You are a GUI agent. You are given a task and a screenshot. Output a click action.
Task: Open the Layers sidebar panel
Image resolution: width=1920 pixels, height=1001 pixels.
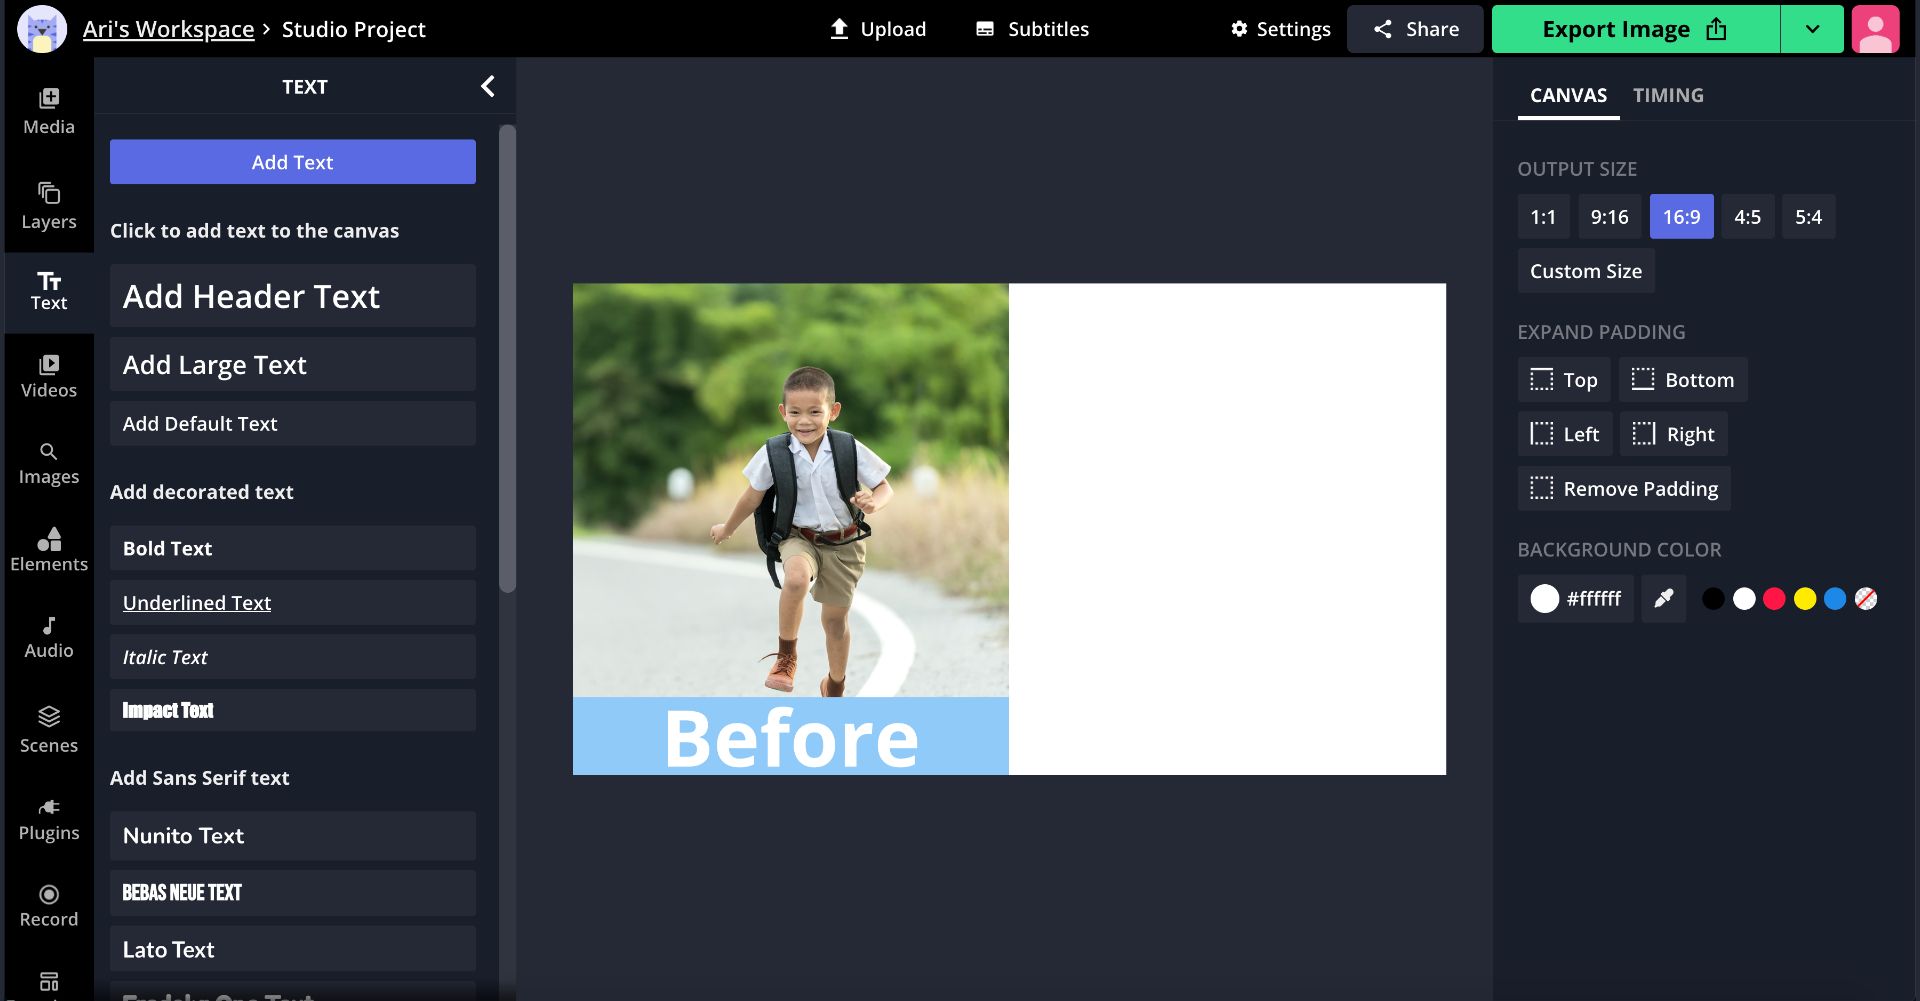pyautogui.click(x=48, y=206)
